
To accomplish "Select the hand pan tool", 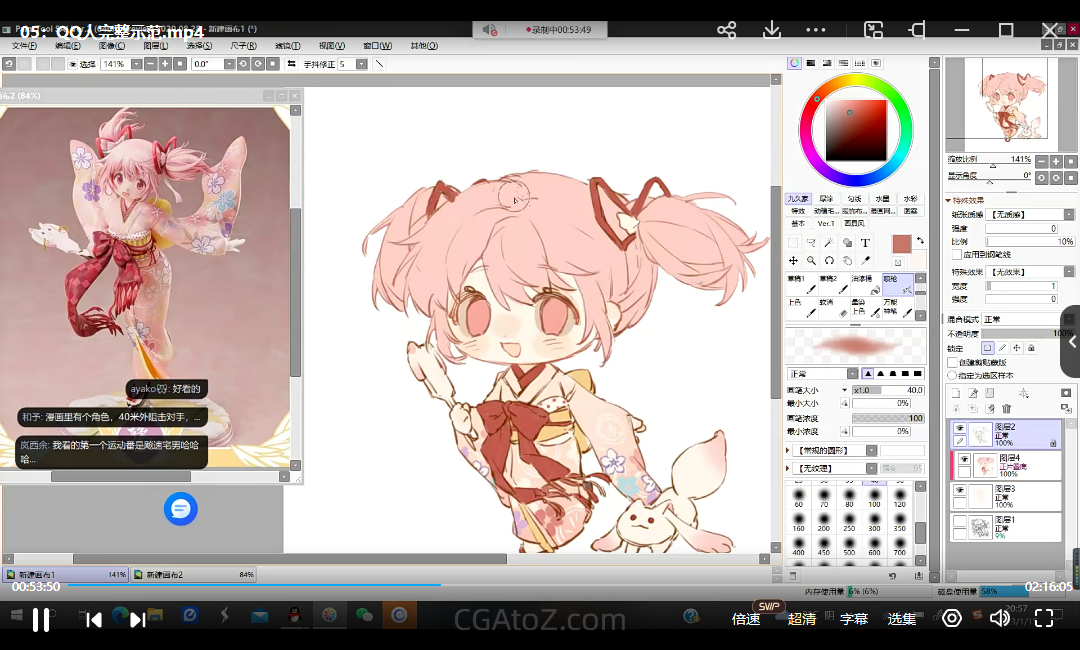I will [848, 261].
